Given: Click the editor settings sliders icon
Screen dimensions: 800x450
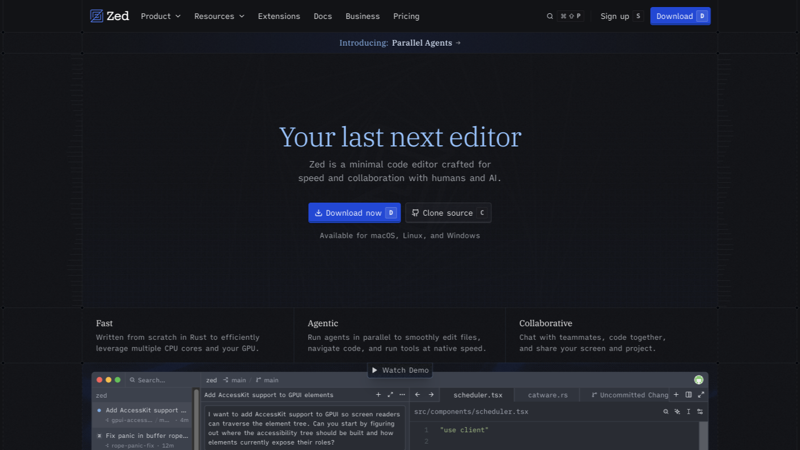Looking at the screenshot, I should click(700, 412).
